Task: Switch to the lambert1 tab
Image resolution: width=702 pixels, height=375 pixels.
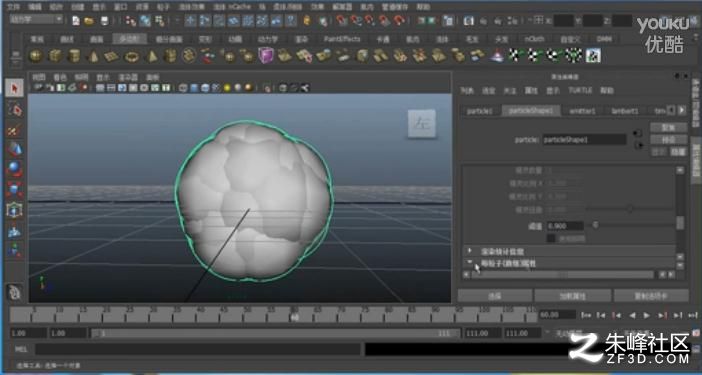Action: (x=625, y=111)
